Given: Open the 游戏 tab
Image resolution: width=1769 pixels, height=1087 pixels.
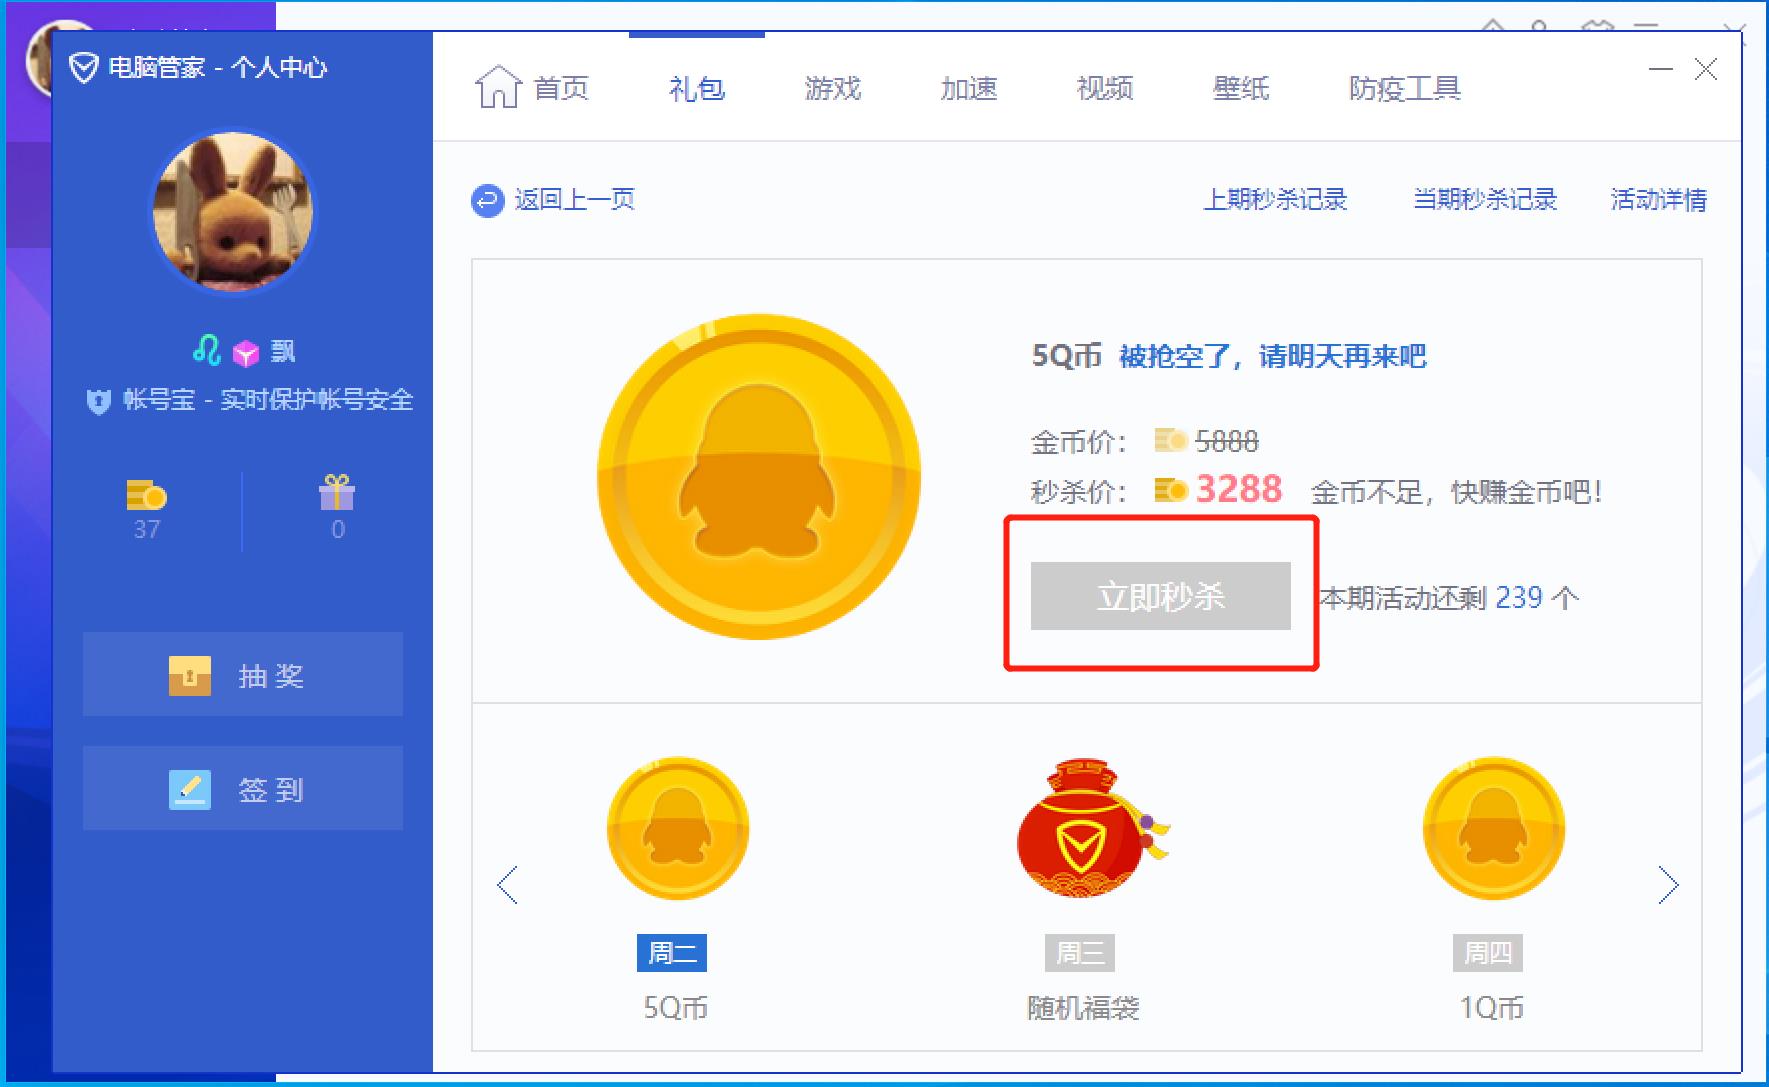Looking at the screenshot, I should point(833,89).
